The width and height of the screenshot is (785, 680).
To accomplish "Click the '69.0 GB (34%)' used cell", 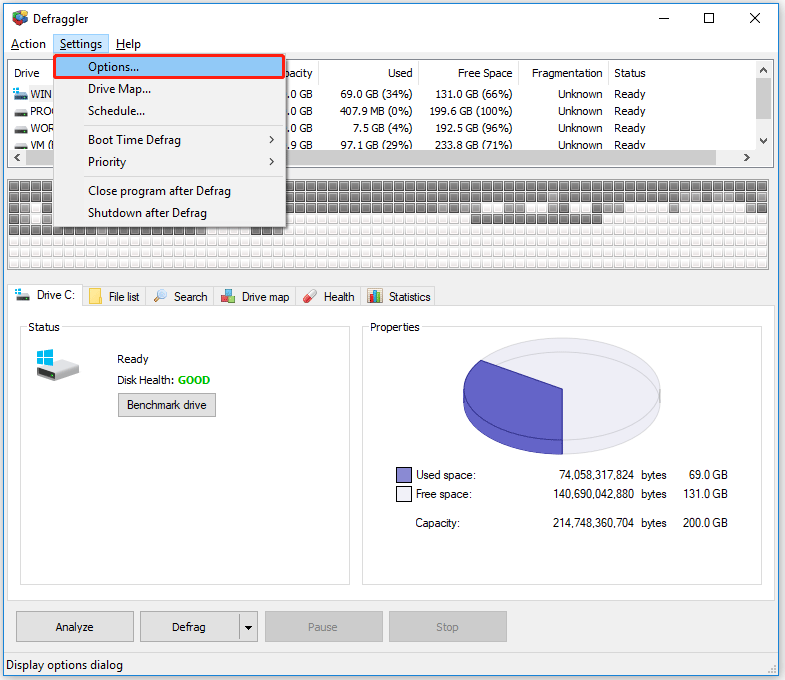I will (376, 94).
